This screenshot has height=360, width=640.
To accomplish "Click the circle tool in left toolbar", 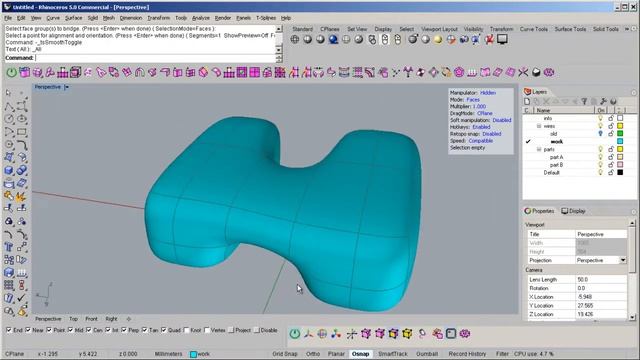I will [9, 119].
